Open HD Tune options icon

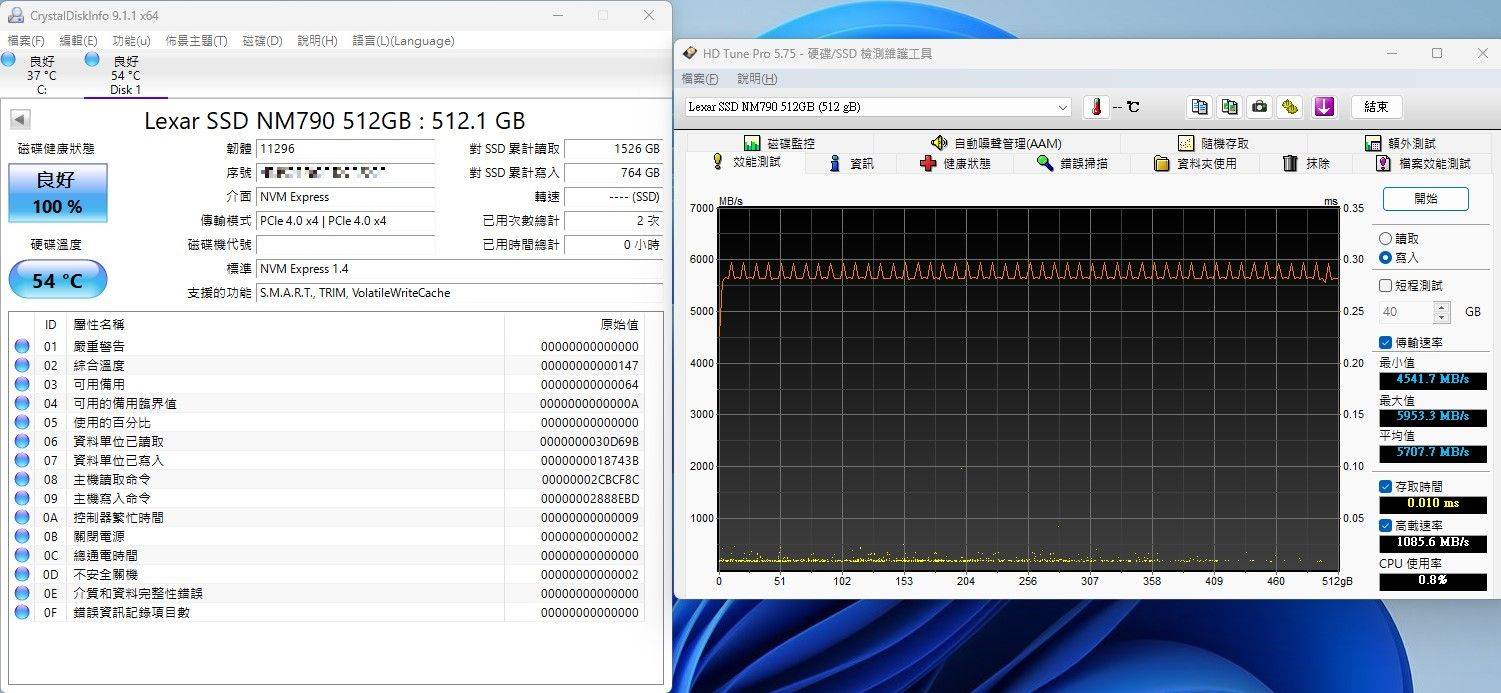click(x=1290, y=107)
